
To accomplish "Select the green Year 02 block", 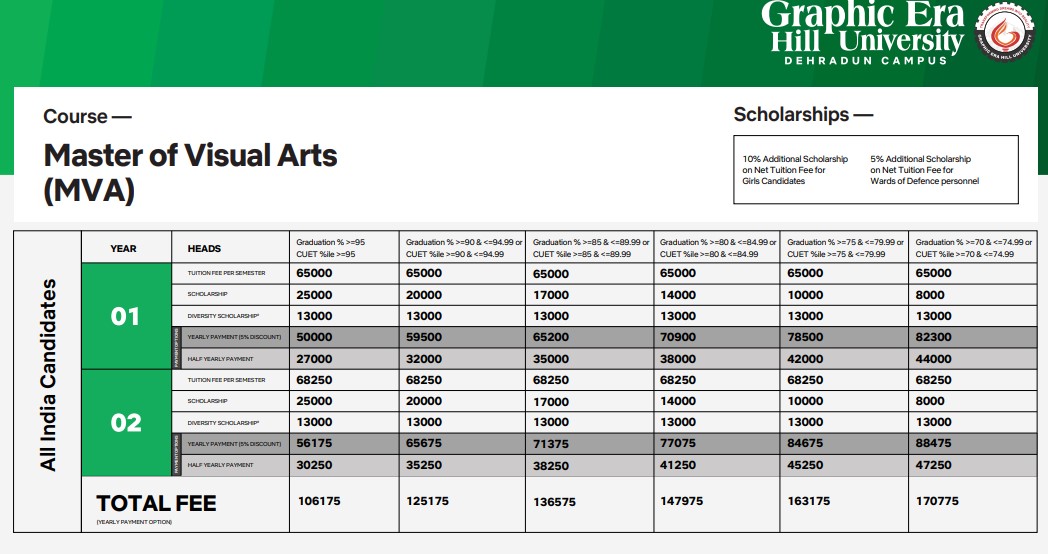I will pos(126,422).
